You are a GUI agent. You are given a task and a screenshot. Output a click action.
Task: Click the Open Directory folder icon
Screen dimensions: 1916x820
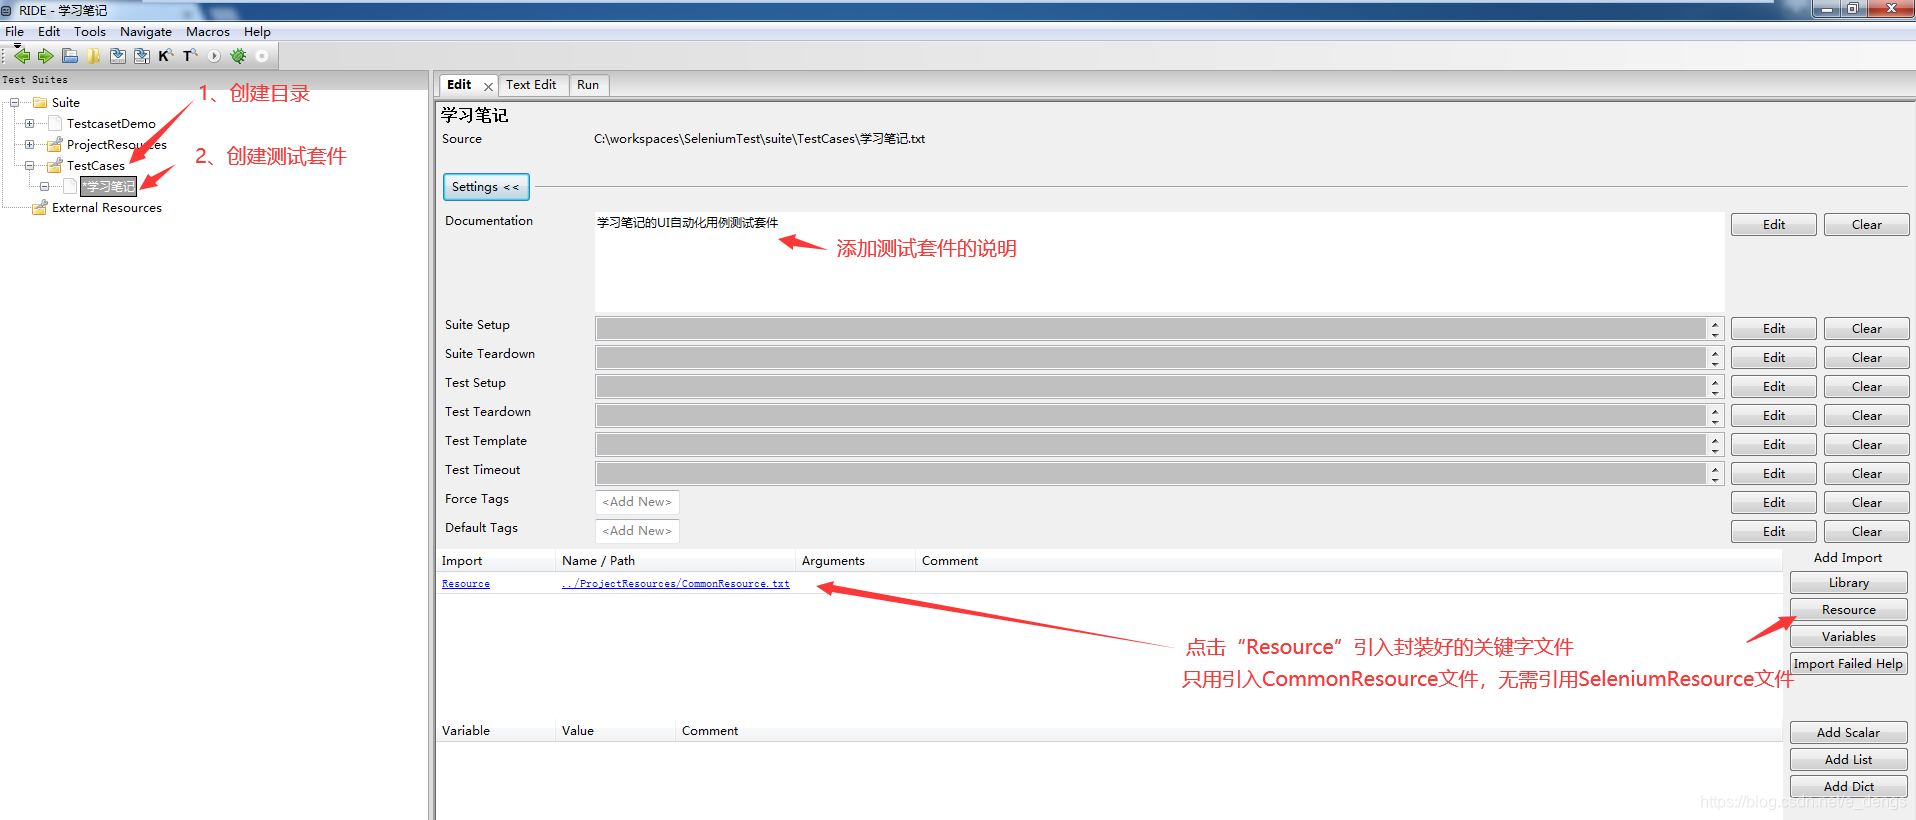click(x=94, y=56)
